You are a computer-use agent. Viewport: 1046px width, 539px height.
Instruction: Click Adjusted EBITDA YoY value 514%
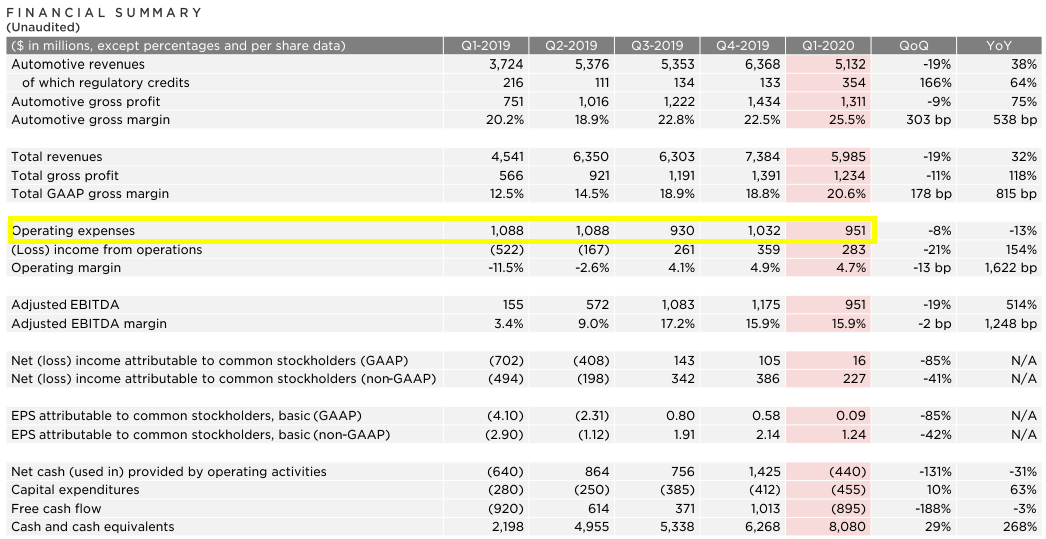click(x=1022, y=305)
